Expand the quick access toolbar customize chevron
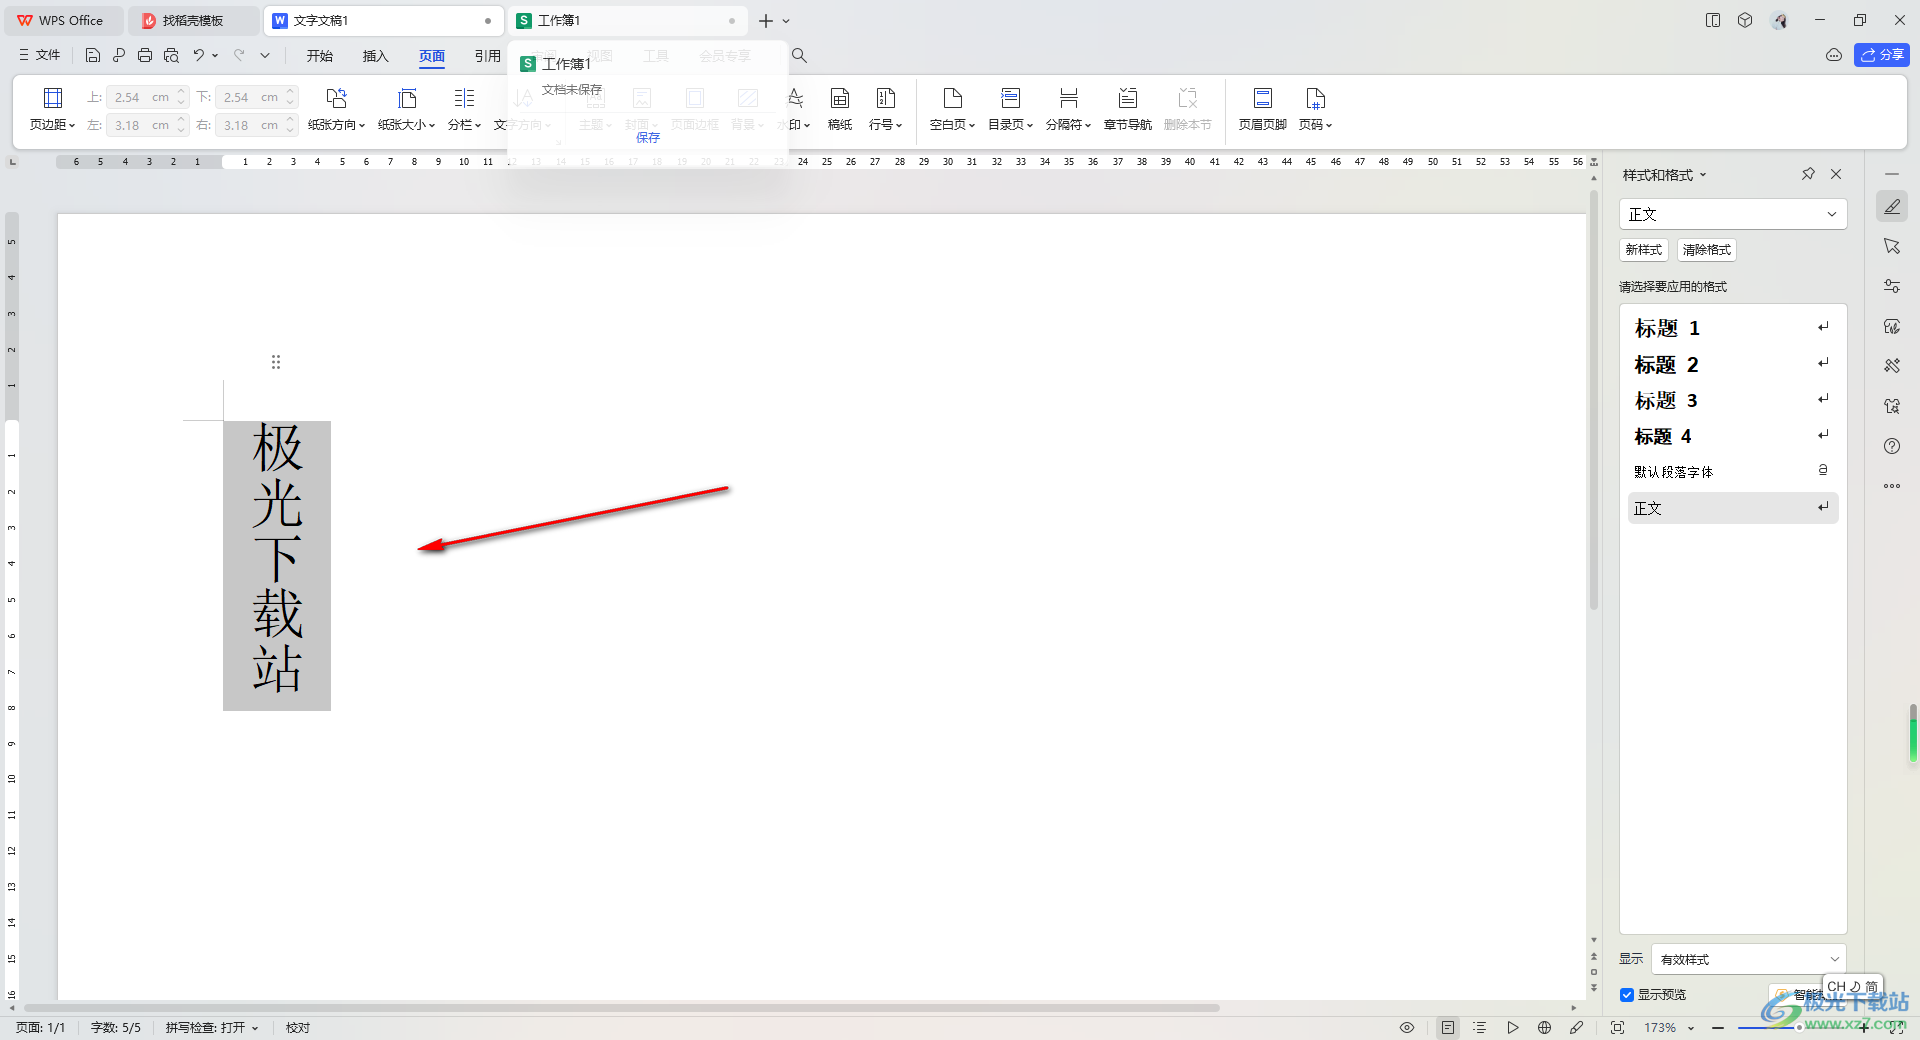The height and width of the screenshot is (1040, 1920). [x=265, y=55]
